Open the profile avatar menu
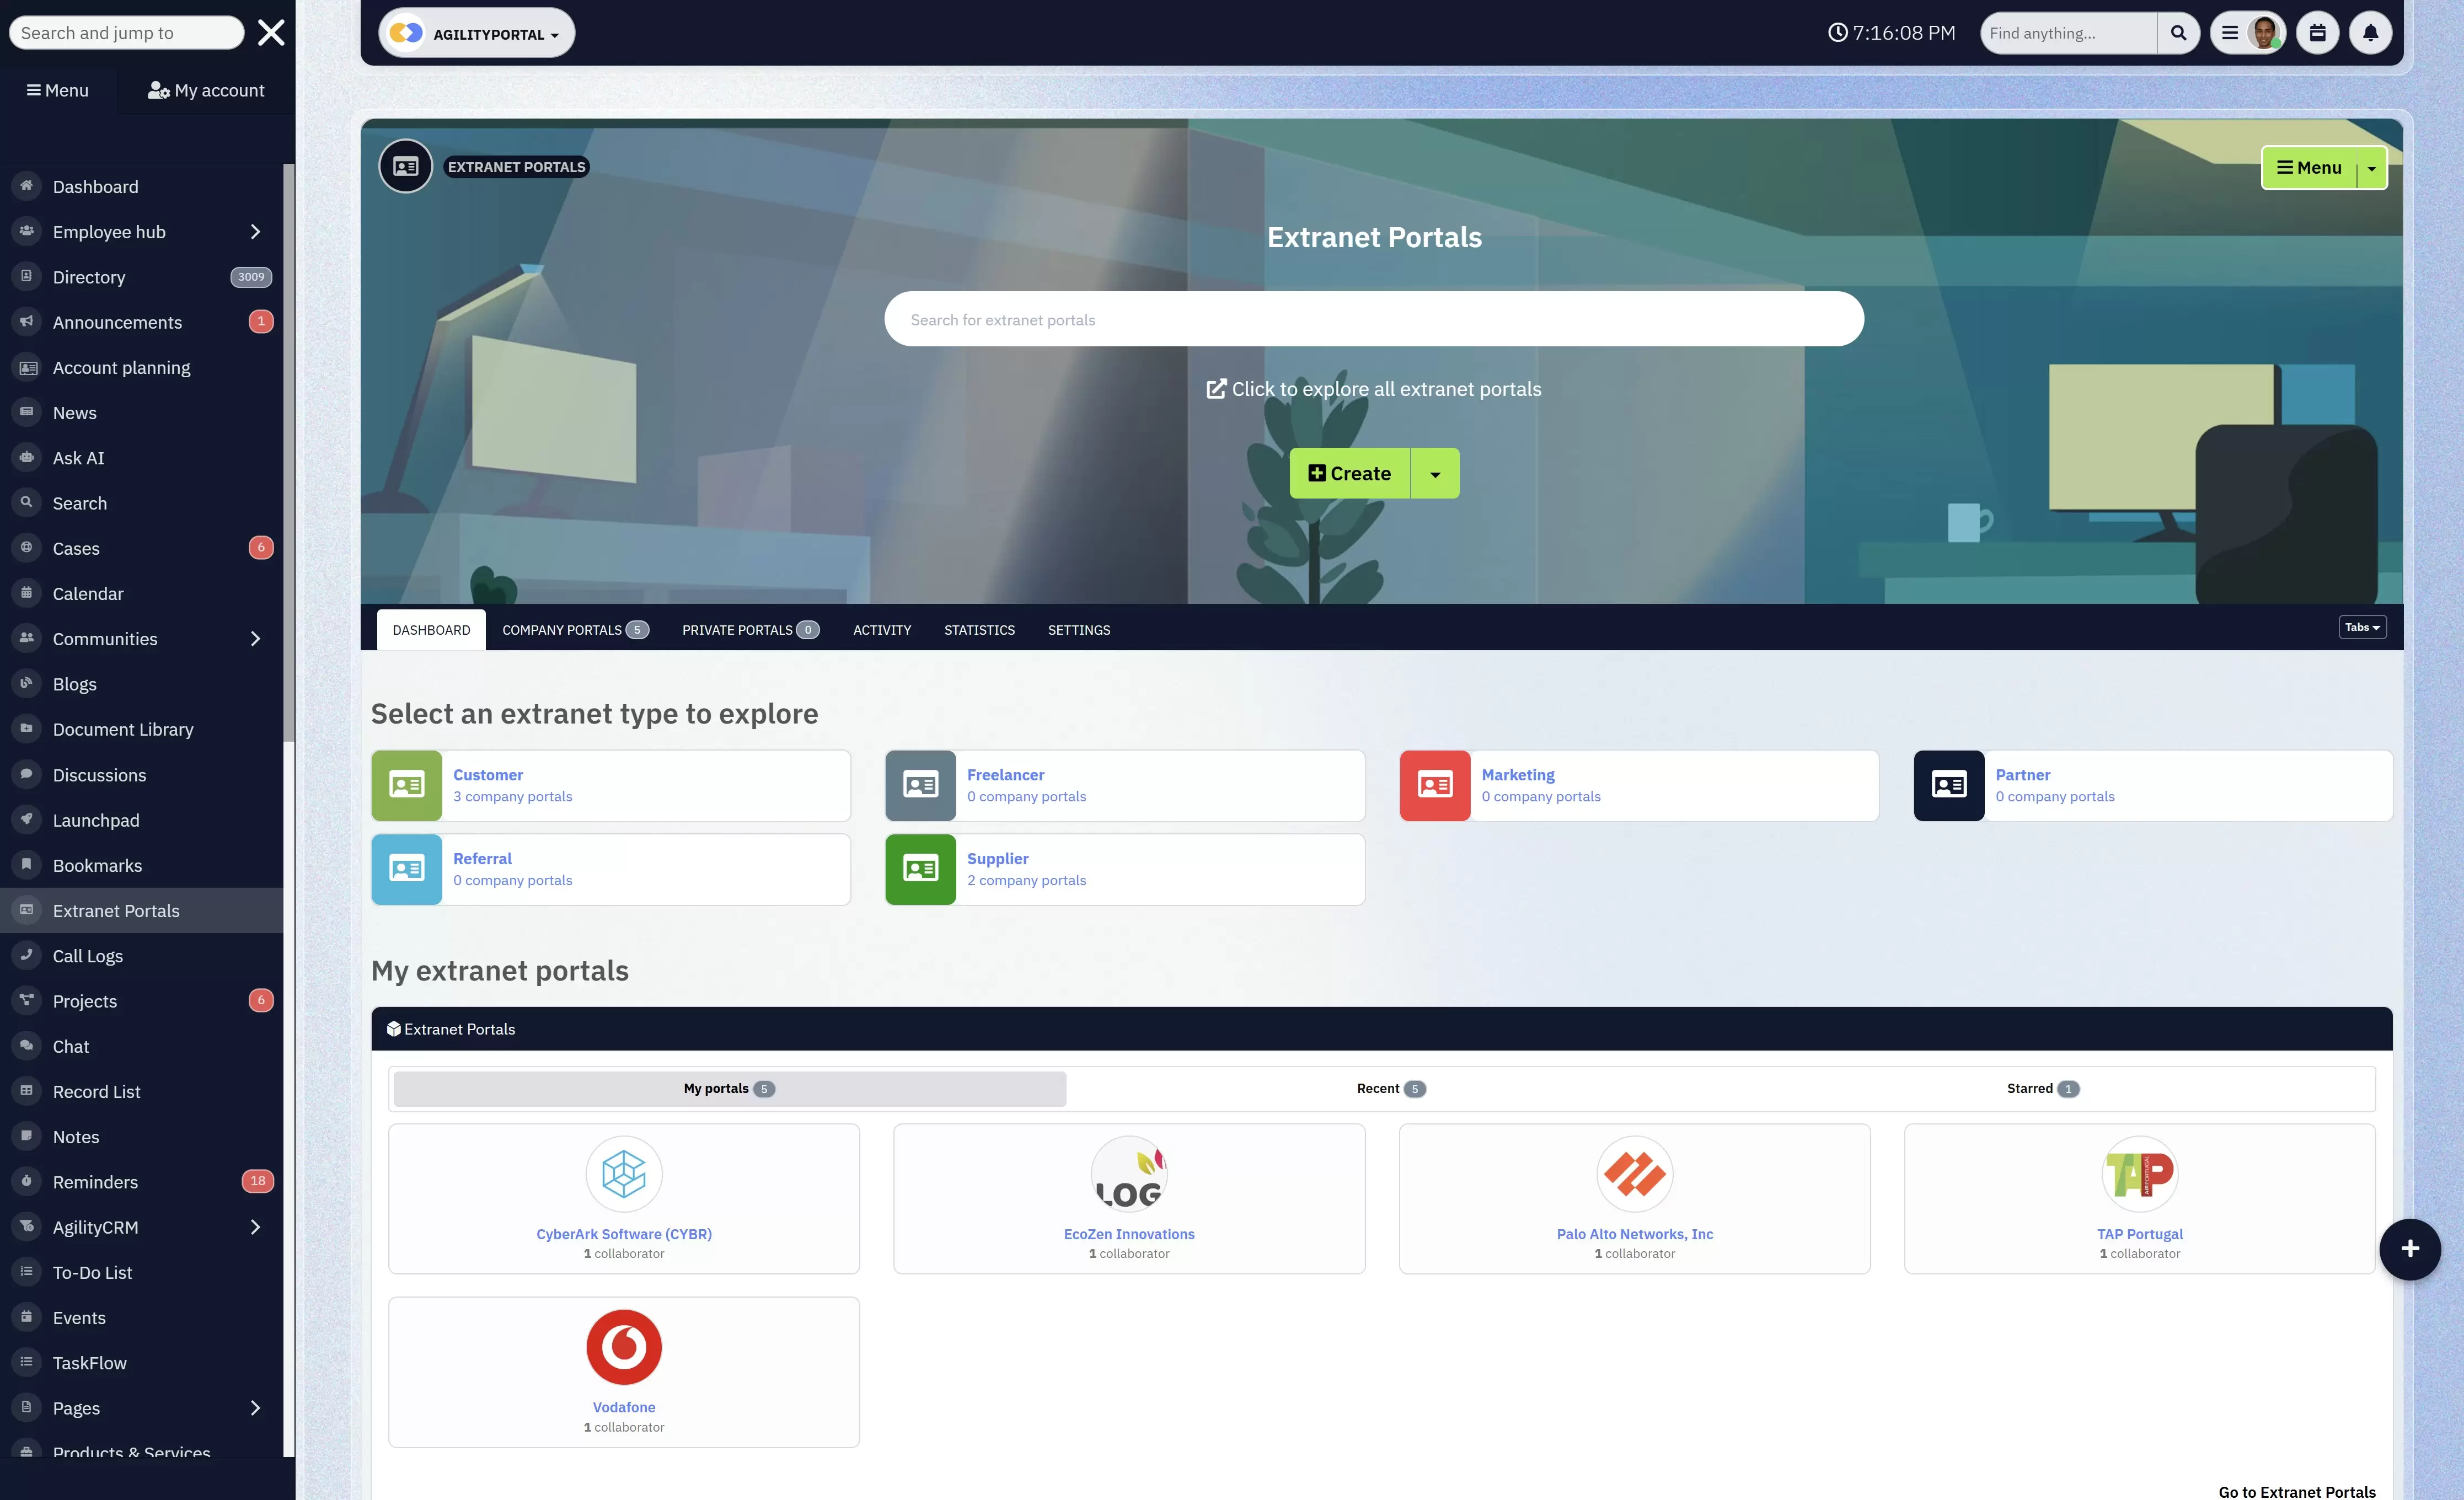This screenshot has height=1500, width=2464. click(2263, 32)
